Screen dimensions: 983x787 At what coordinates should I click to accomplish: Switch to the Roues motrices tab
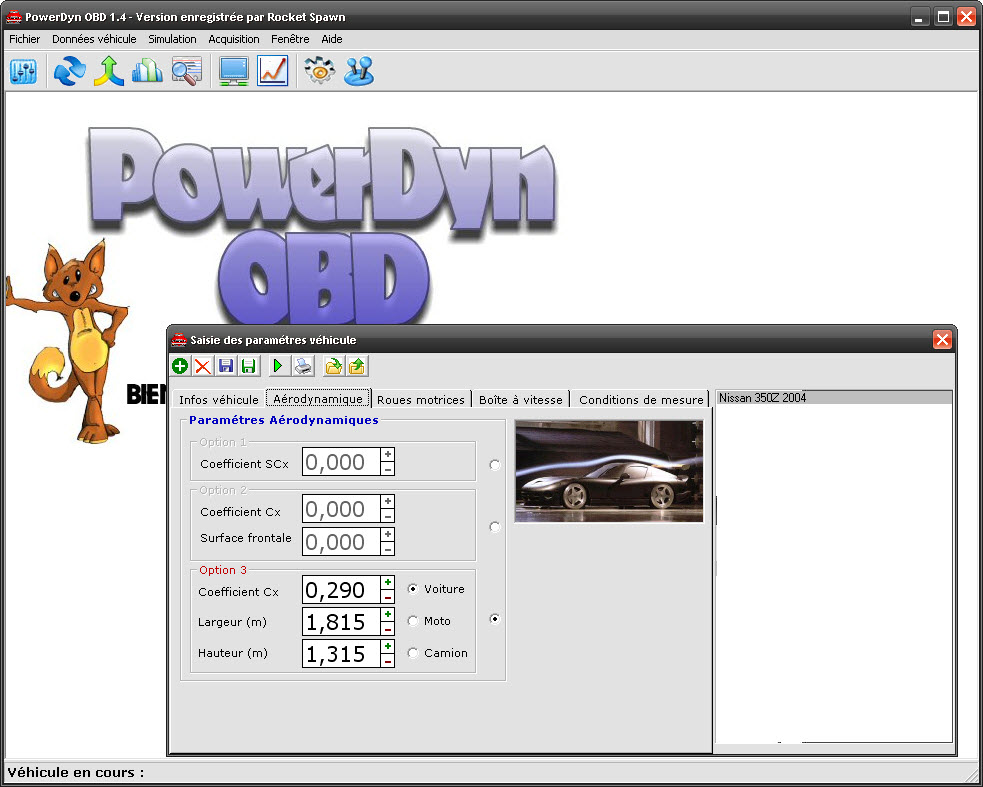point(421,399)
